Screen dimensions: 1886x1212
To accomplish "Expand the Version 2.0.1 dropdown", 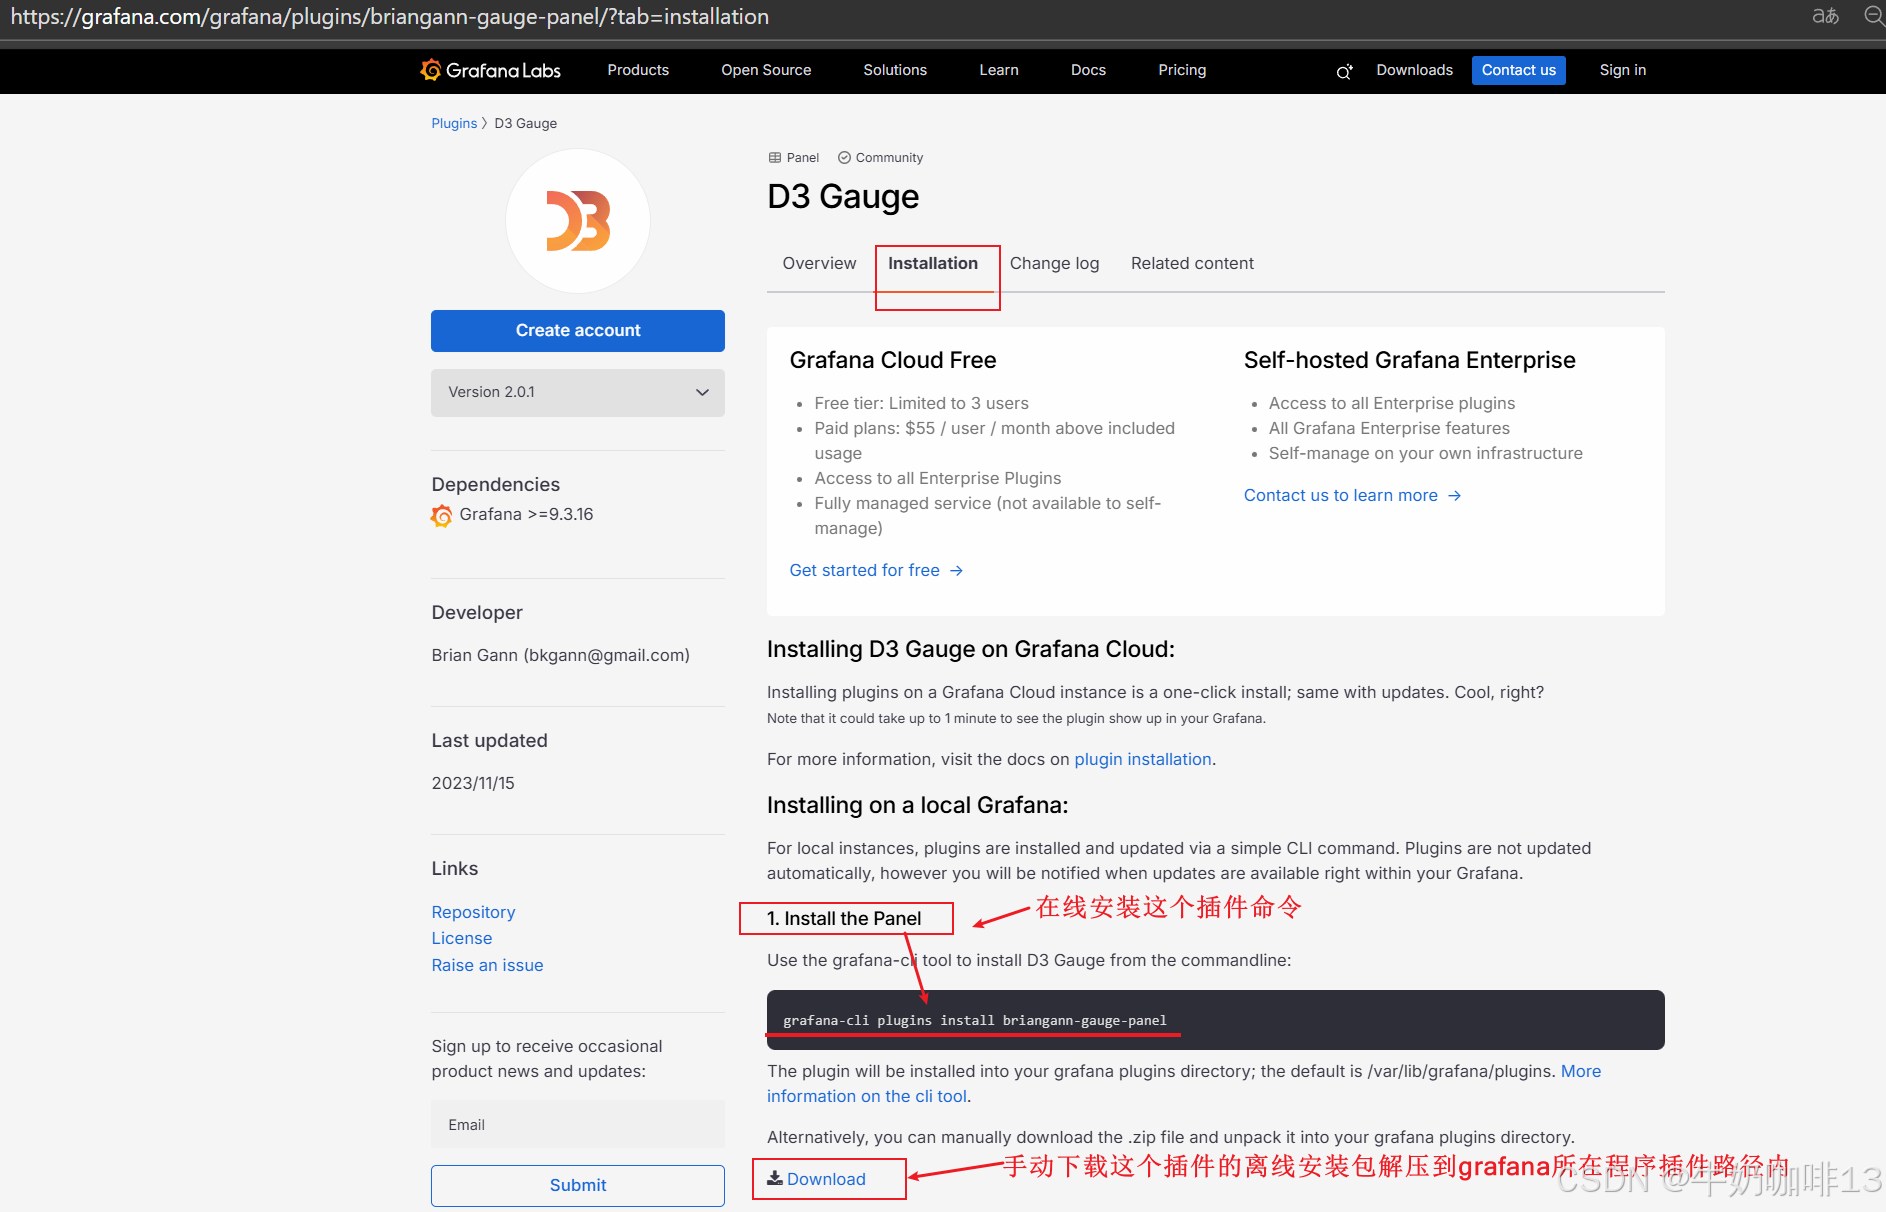I will point(578,393).
